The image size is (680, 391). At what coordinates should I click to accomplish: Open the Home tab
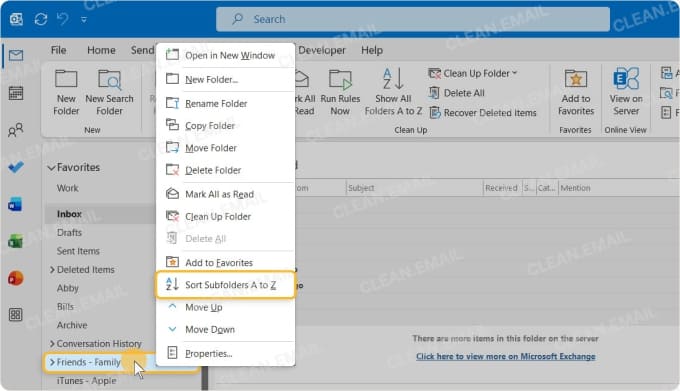[101, 50]
